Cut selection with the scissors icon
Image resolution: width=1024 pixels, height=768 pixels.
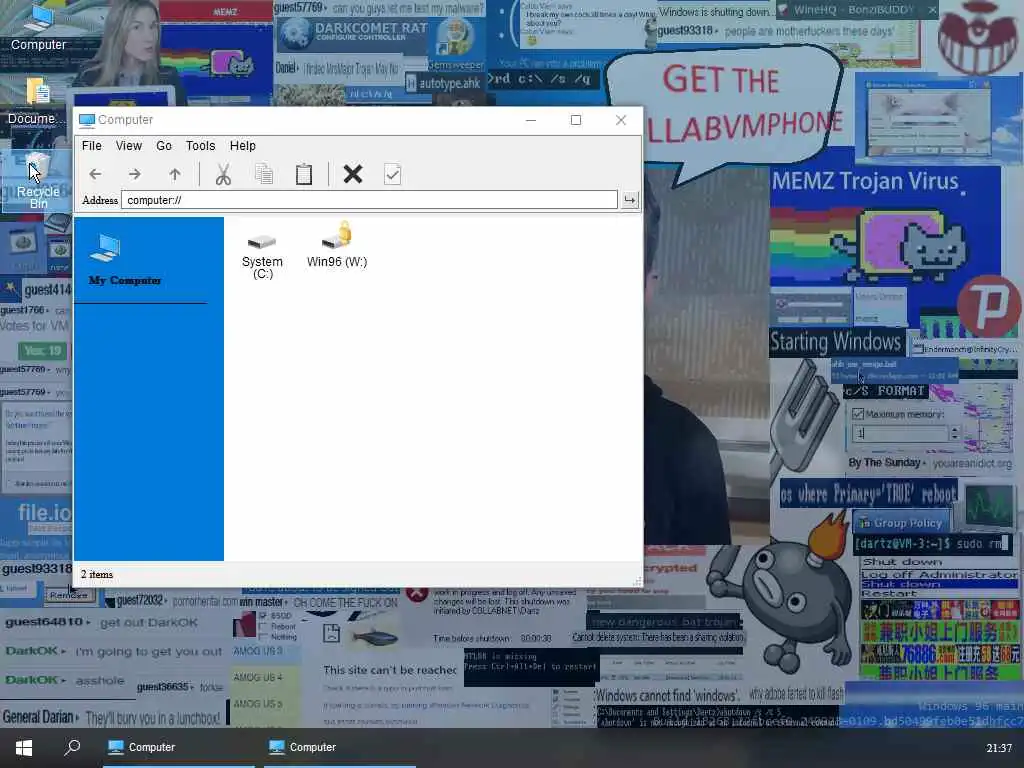pyautogui.click(x=223, y=174)
